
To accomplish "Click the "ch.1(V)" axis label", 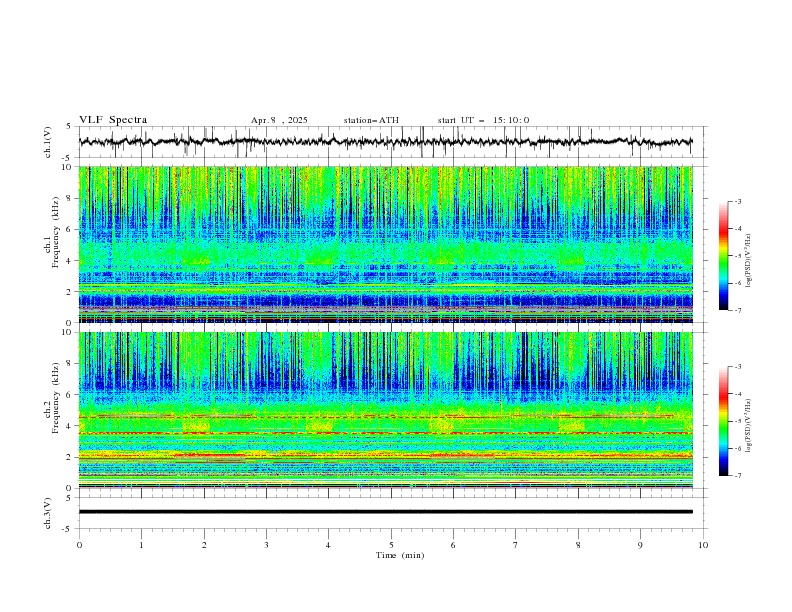I will [48, 142].
